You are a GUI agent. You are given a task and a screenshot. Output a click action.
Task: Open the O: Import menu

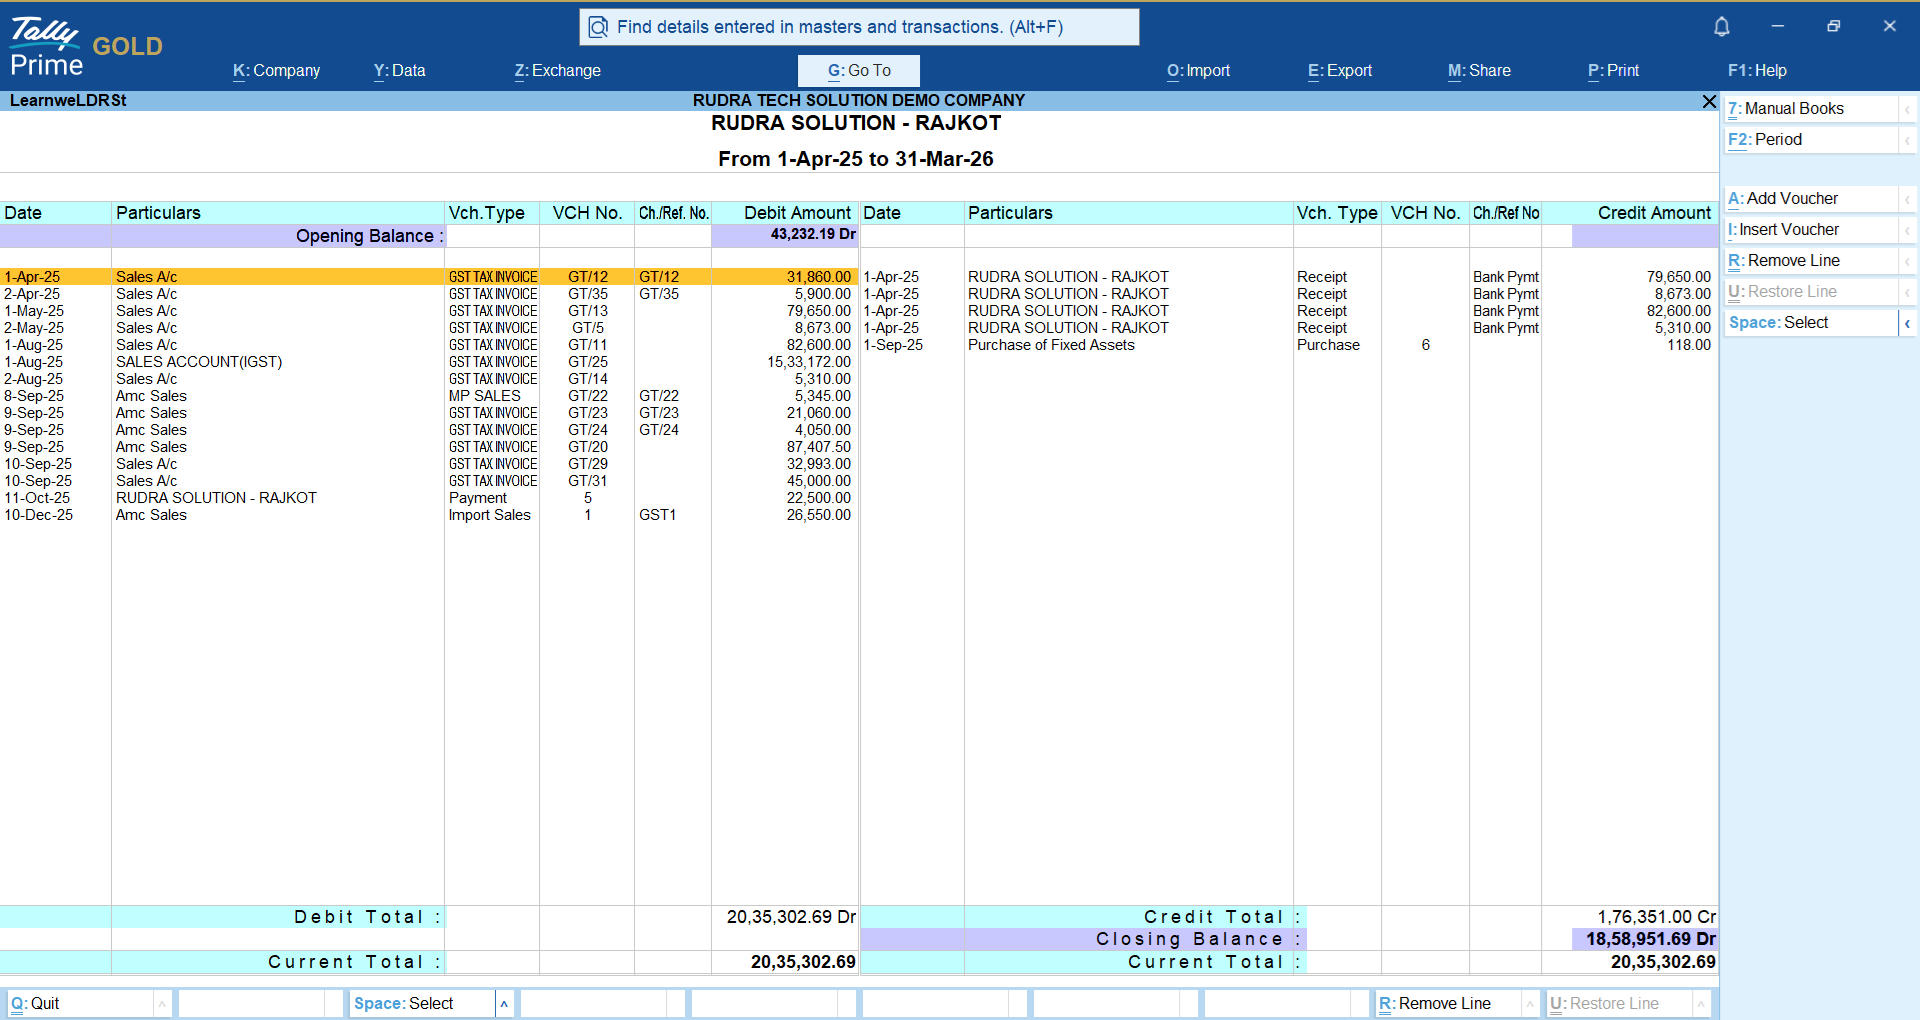tap(1198, 71)
